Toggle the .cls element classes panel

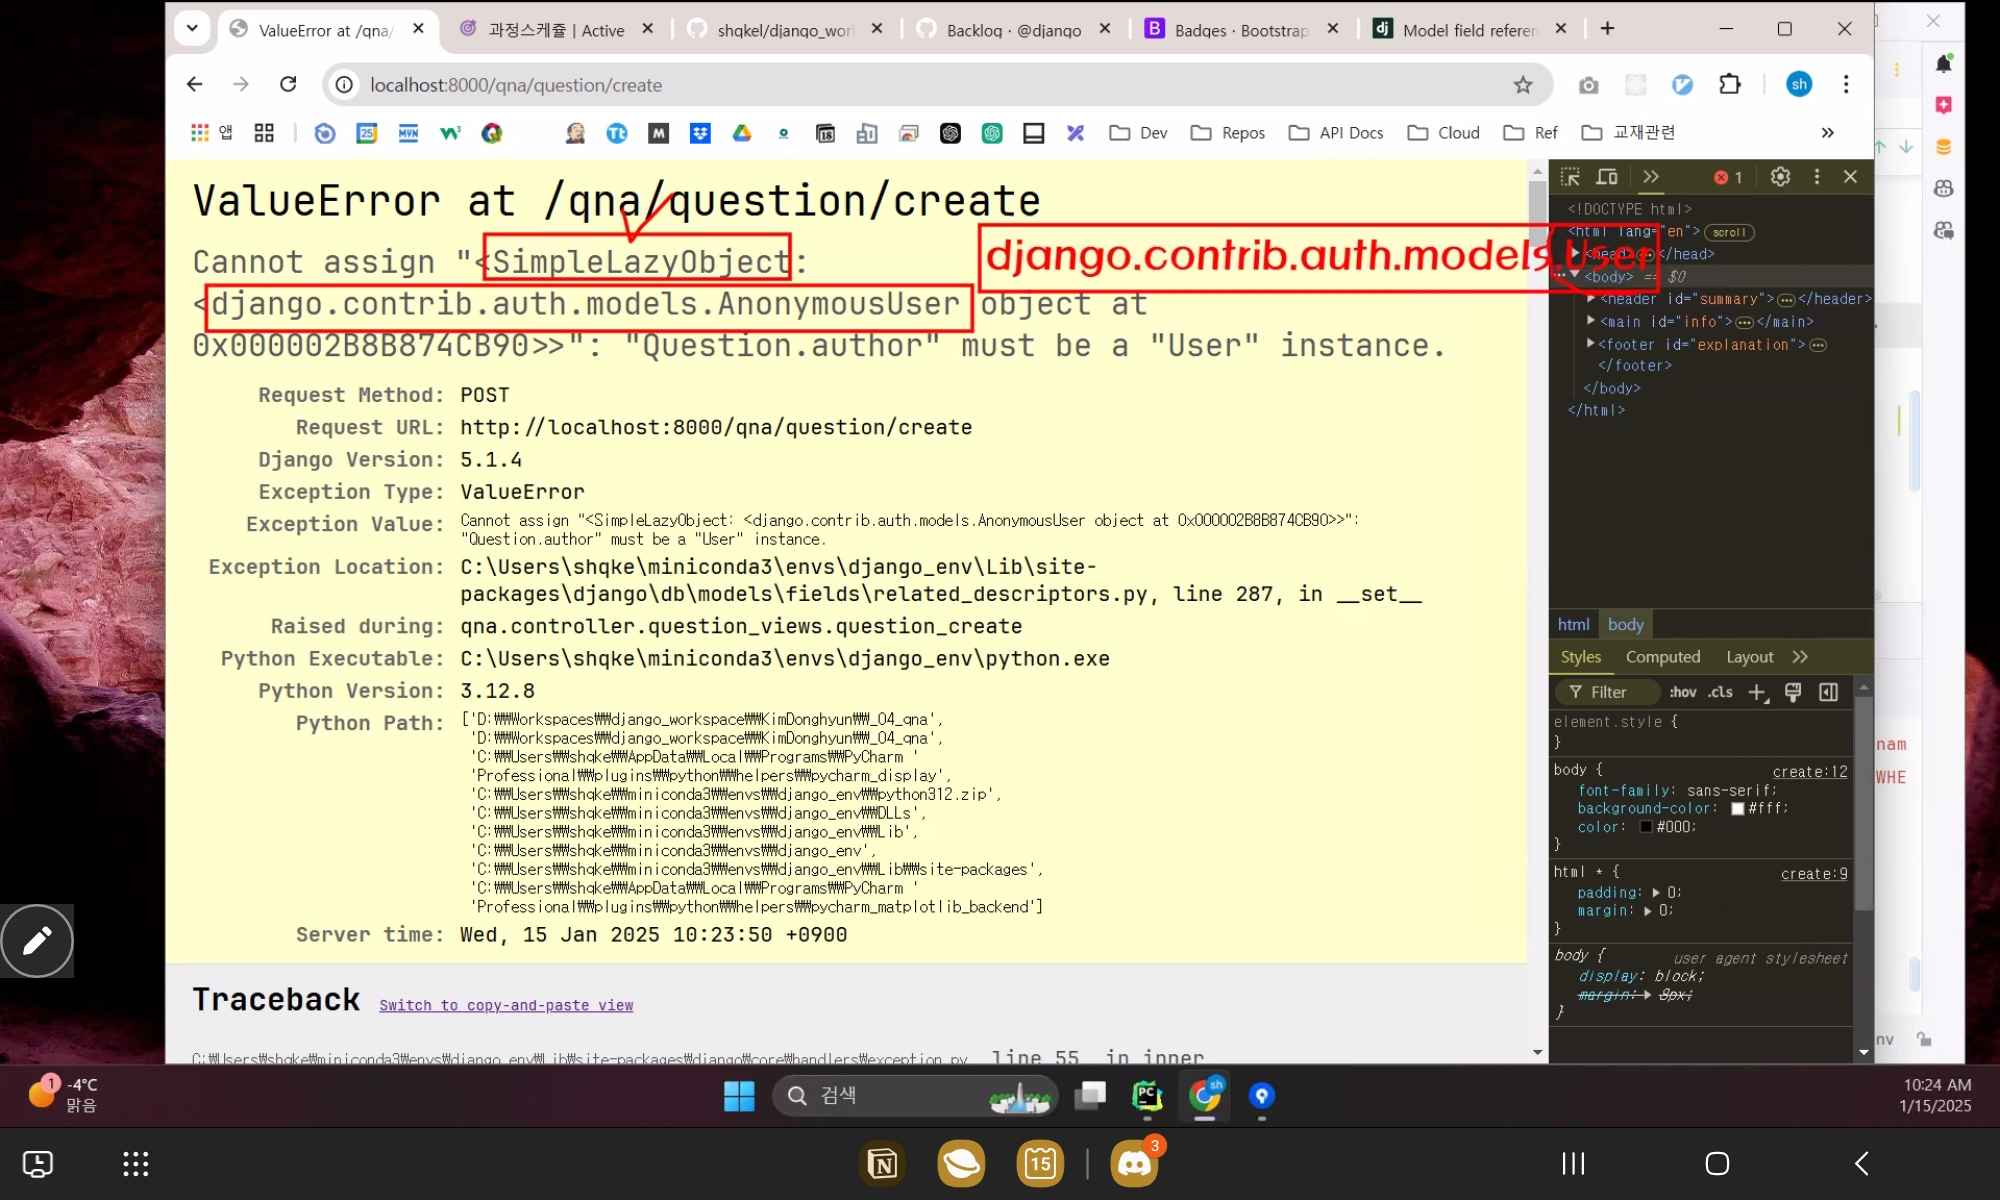(x=1720, y=692)
